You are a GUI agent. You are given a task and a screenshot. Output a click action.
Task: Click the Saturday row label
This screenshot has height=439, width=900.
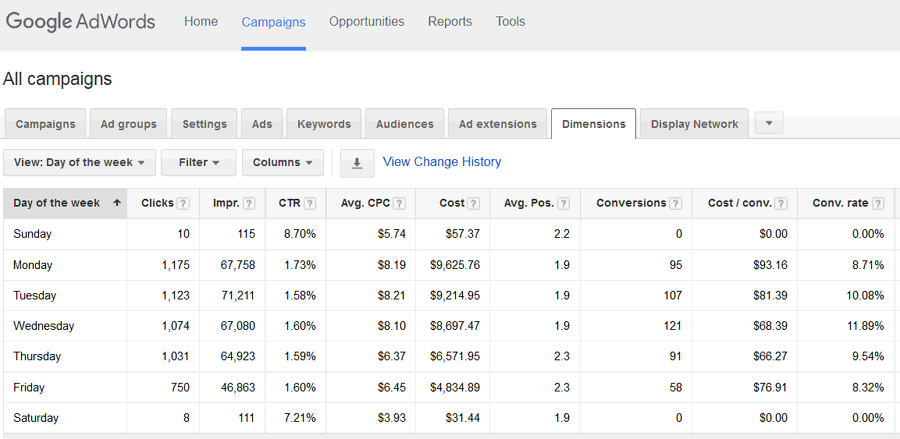coord(36,418)
